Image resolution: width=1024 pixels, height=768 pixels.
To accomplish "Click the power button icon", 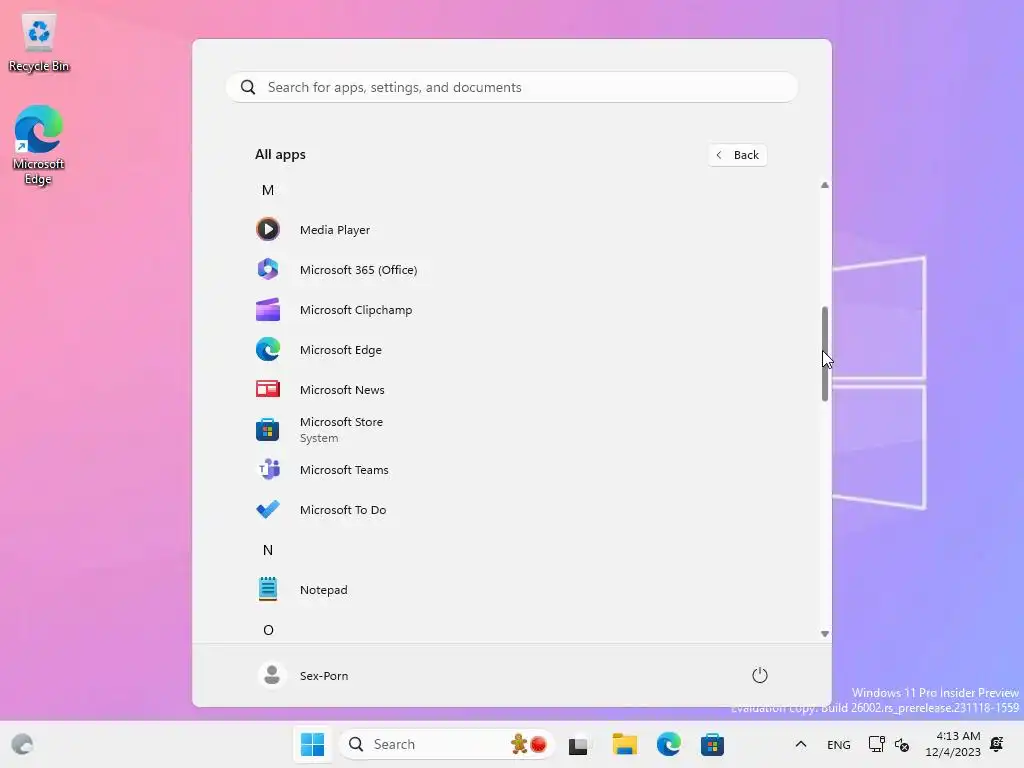I will [x=760, y=675].
